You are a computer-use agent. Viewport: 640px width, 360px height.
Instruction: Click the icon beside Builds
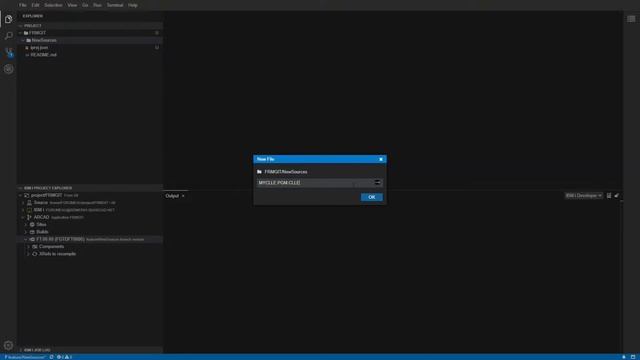pyautogui.click(x=32, y=232)
